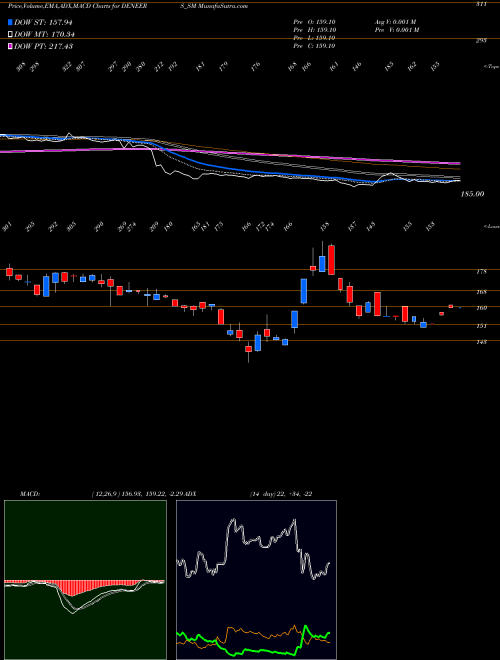The width and height of the screenshot is (500, 660).
Task: Click the MACD indicator label
Action: pyautogui.click(x=29, y=494)
